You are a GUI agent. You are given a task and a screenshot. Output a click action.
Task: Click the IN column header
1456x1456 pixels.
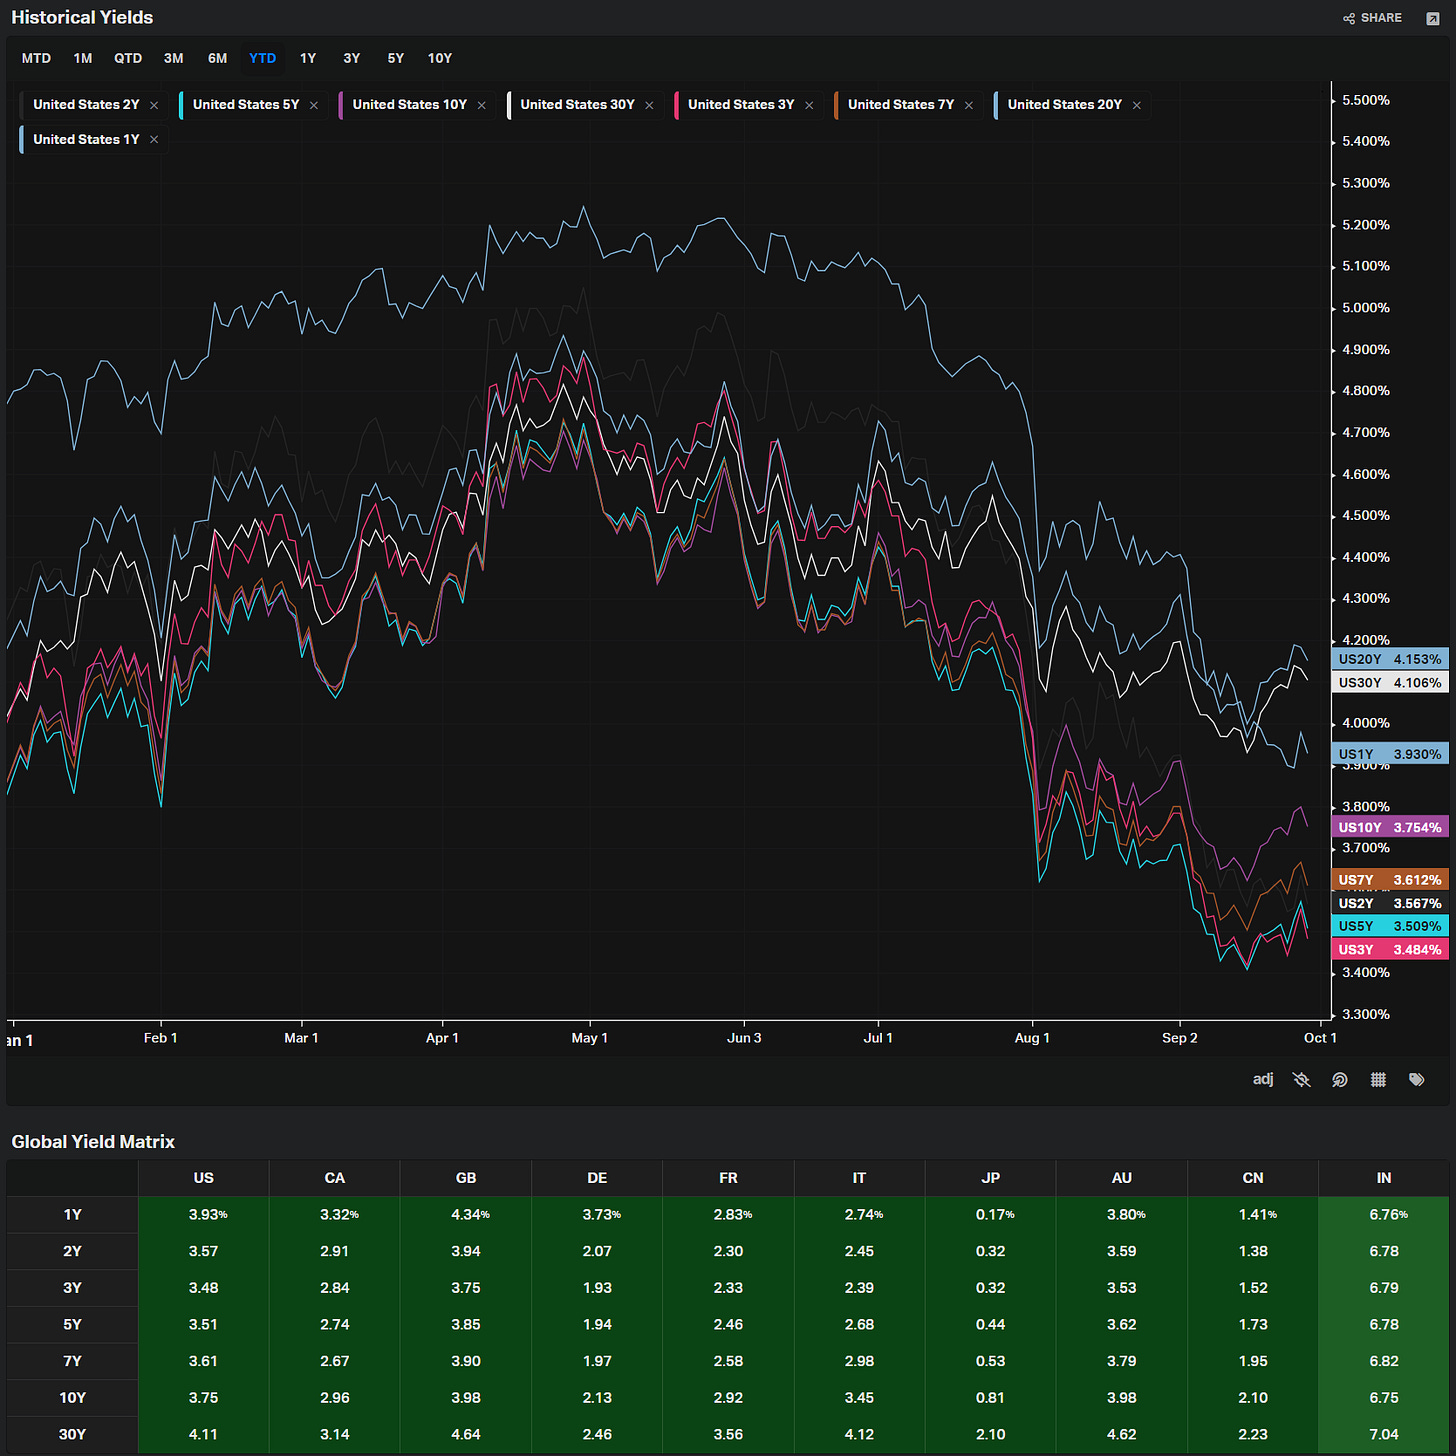pyautogui.click(x=1384, y=1178)
